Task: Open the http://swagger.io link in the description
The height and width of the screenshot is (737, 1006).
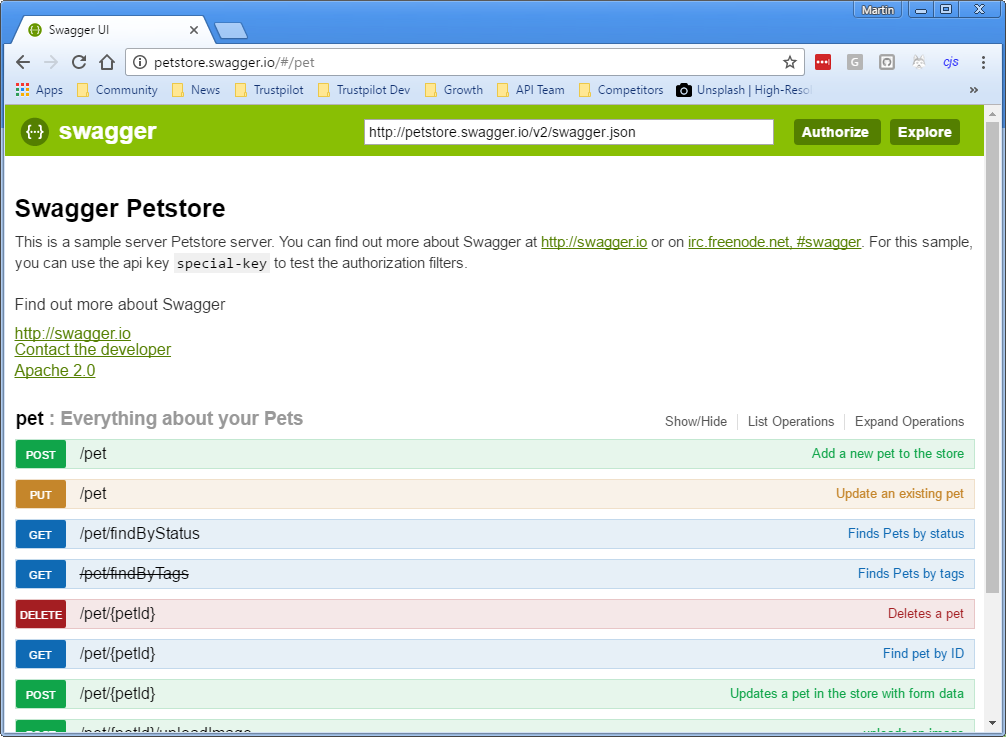Action: [x=594, y=242]
